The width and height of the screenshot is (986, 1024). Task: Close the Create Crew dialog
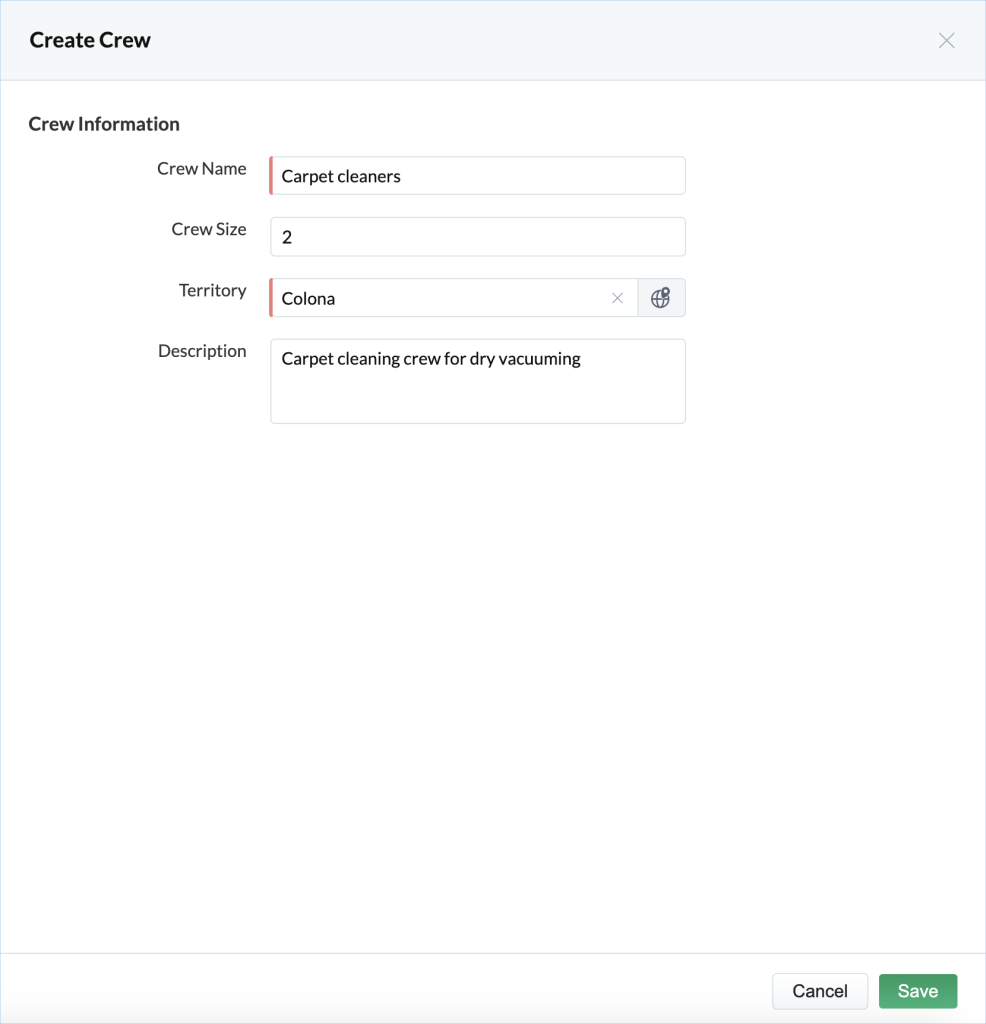[946, 41]
